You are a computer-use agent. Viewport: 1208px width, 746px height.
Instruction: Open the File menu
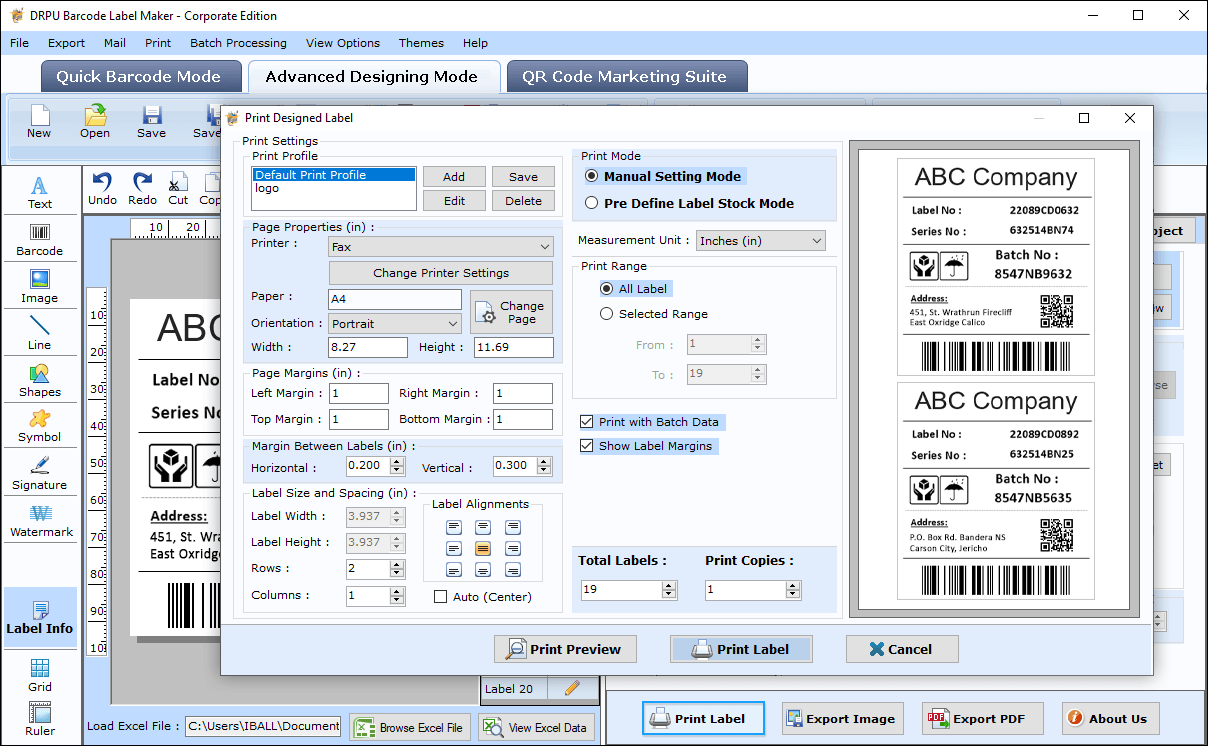19,43
